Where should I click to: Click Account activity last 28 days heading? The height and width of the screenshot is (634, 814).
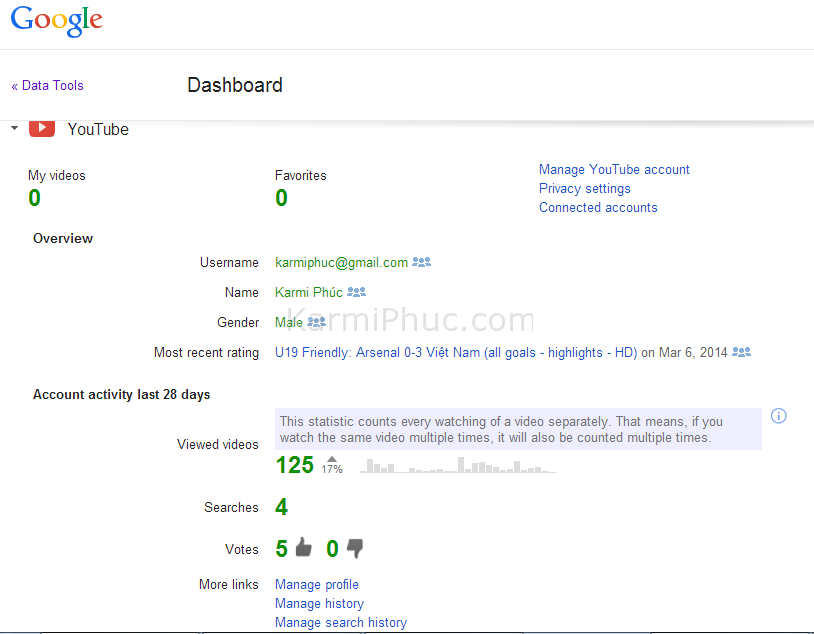click(121, 395)
